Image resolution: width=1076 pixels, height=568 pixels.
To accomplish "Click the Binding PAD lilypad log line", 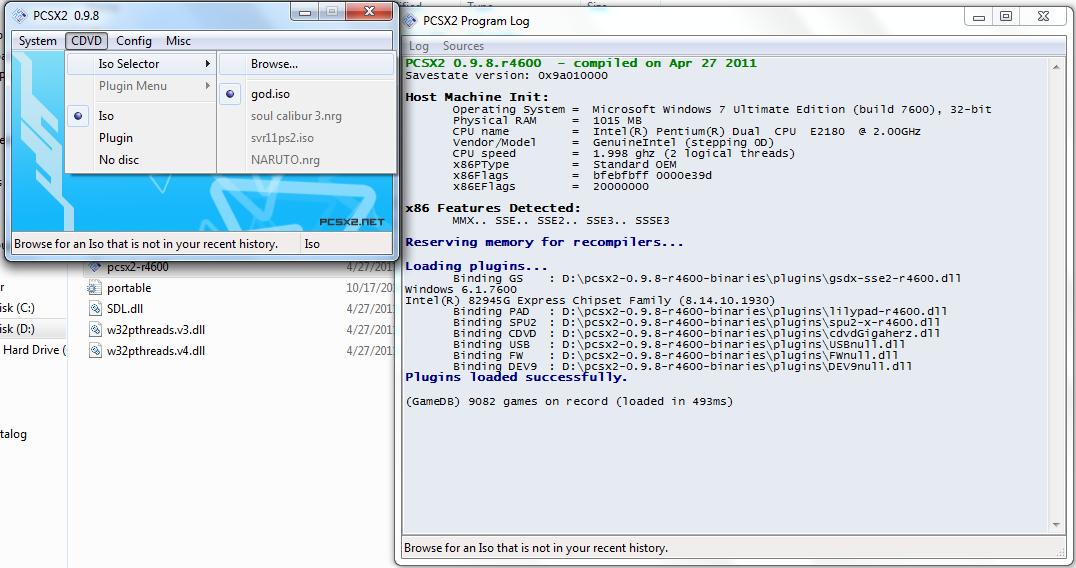I will 700,311.
